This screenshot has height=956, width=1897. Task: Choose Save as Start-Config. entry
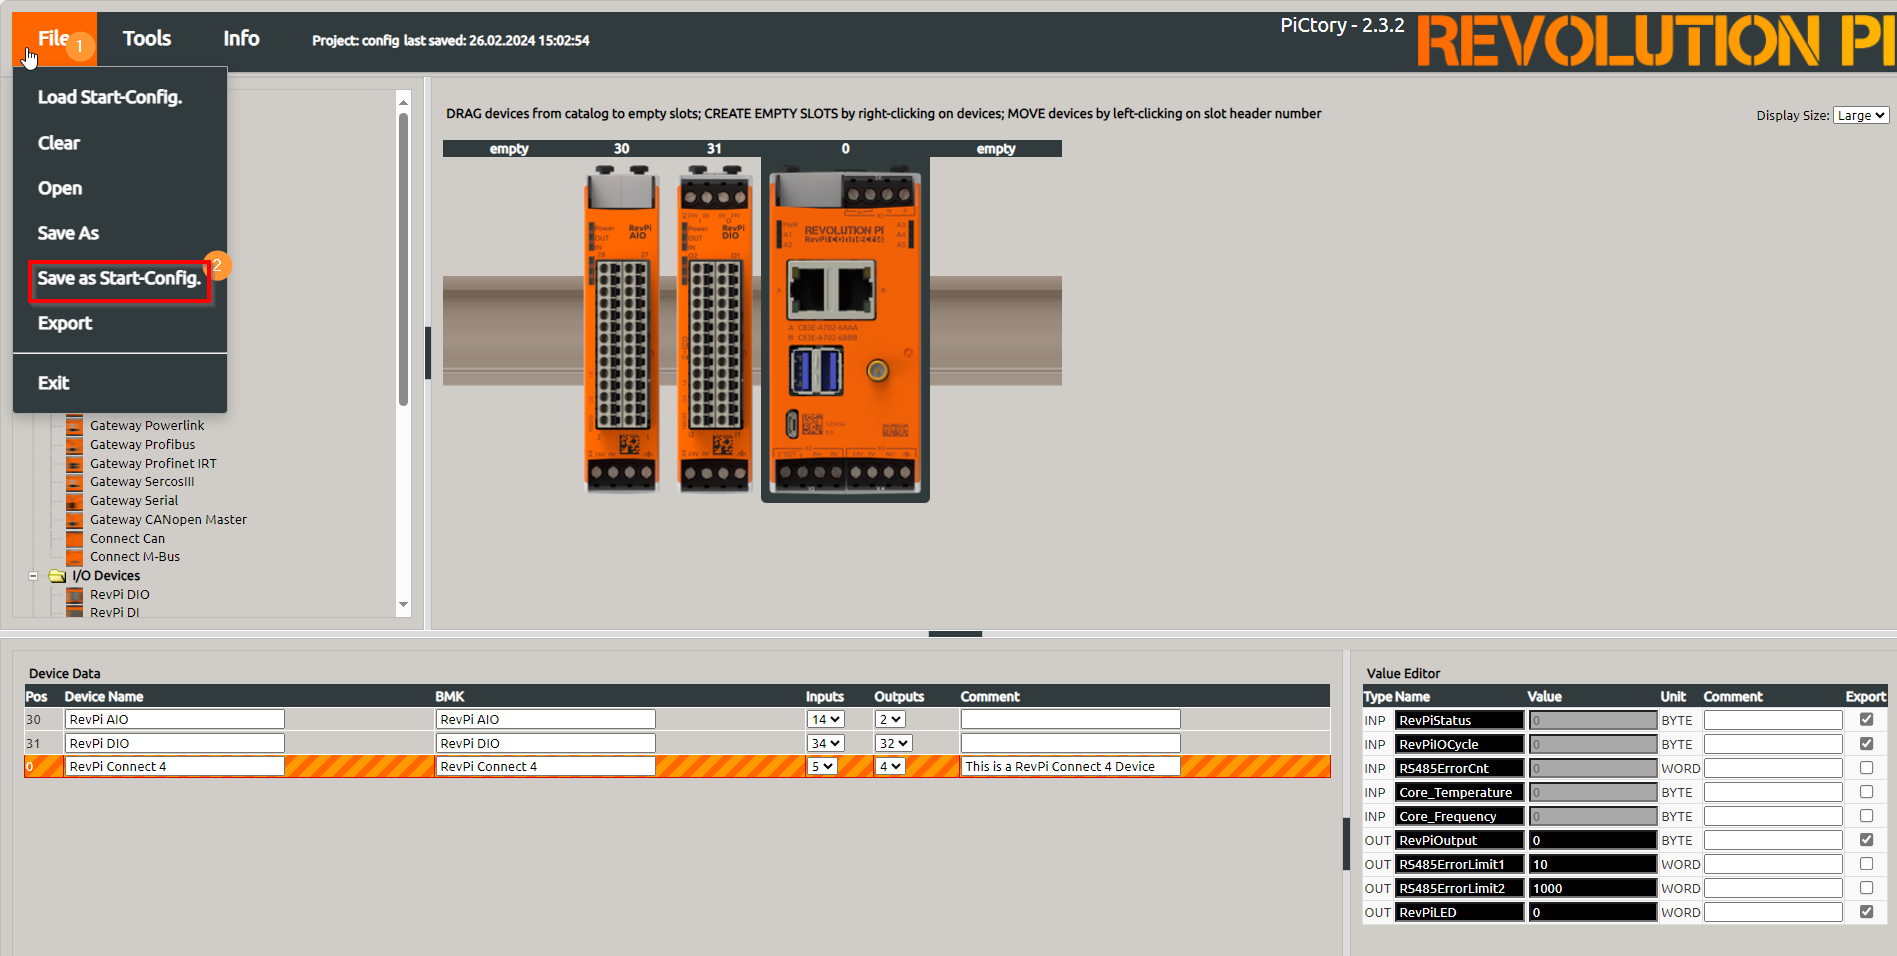pos(119,278)
